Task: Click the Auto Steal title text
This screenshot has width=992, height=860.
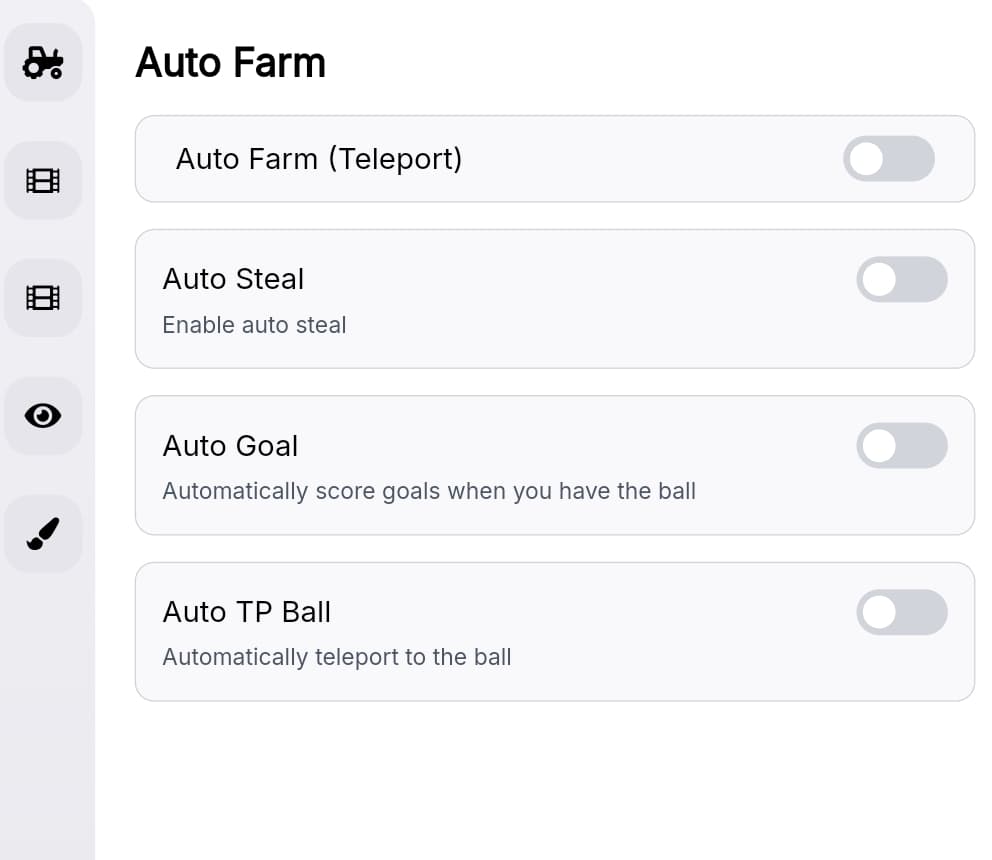Action: click(x=233, y=279)
